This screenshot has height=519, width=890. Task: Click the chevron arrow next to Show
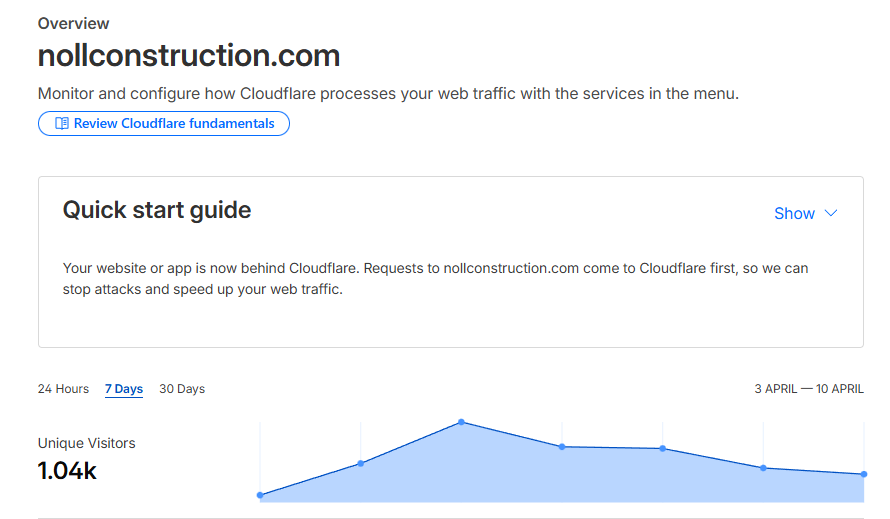[x=830, y=213]
